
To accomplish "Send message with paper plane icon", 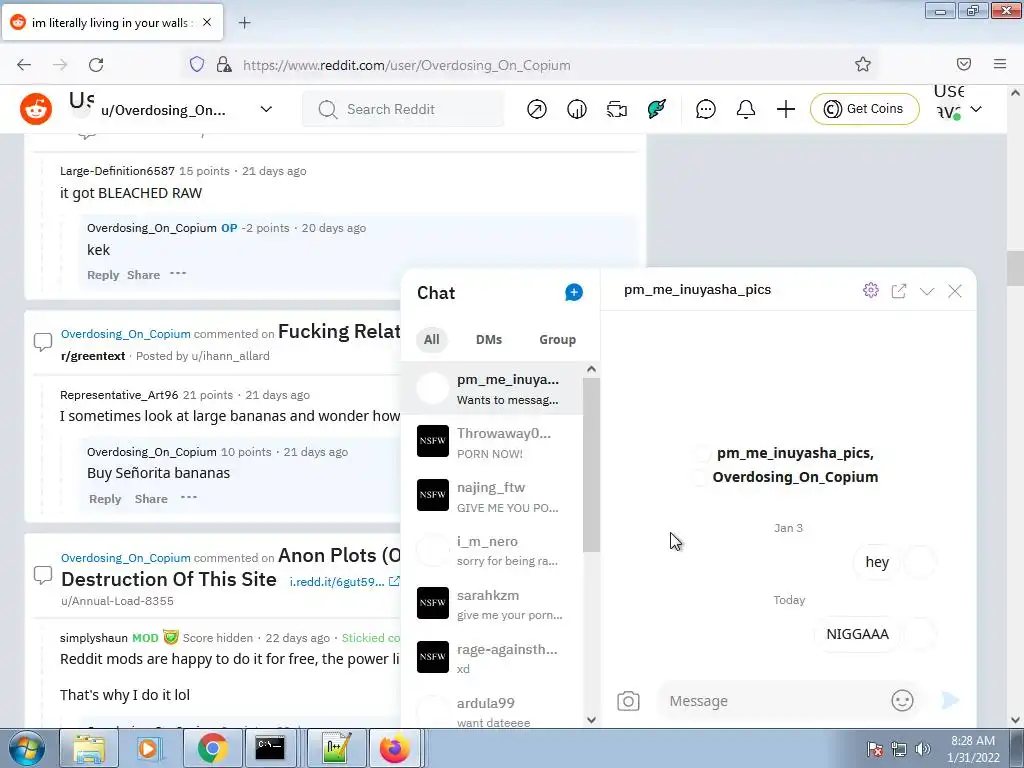I will tap(950, 701).
